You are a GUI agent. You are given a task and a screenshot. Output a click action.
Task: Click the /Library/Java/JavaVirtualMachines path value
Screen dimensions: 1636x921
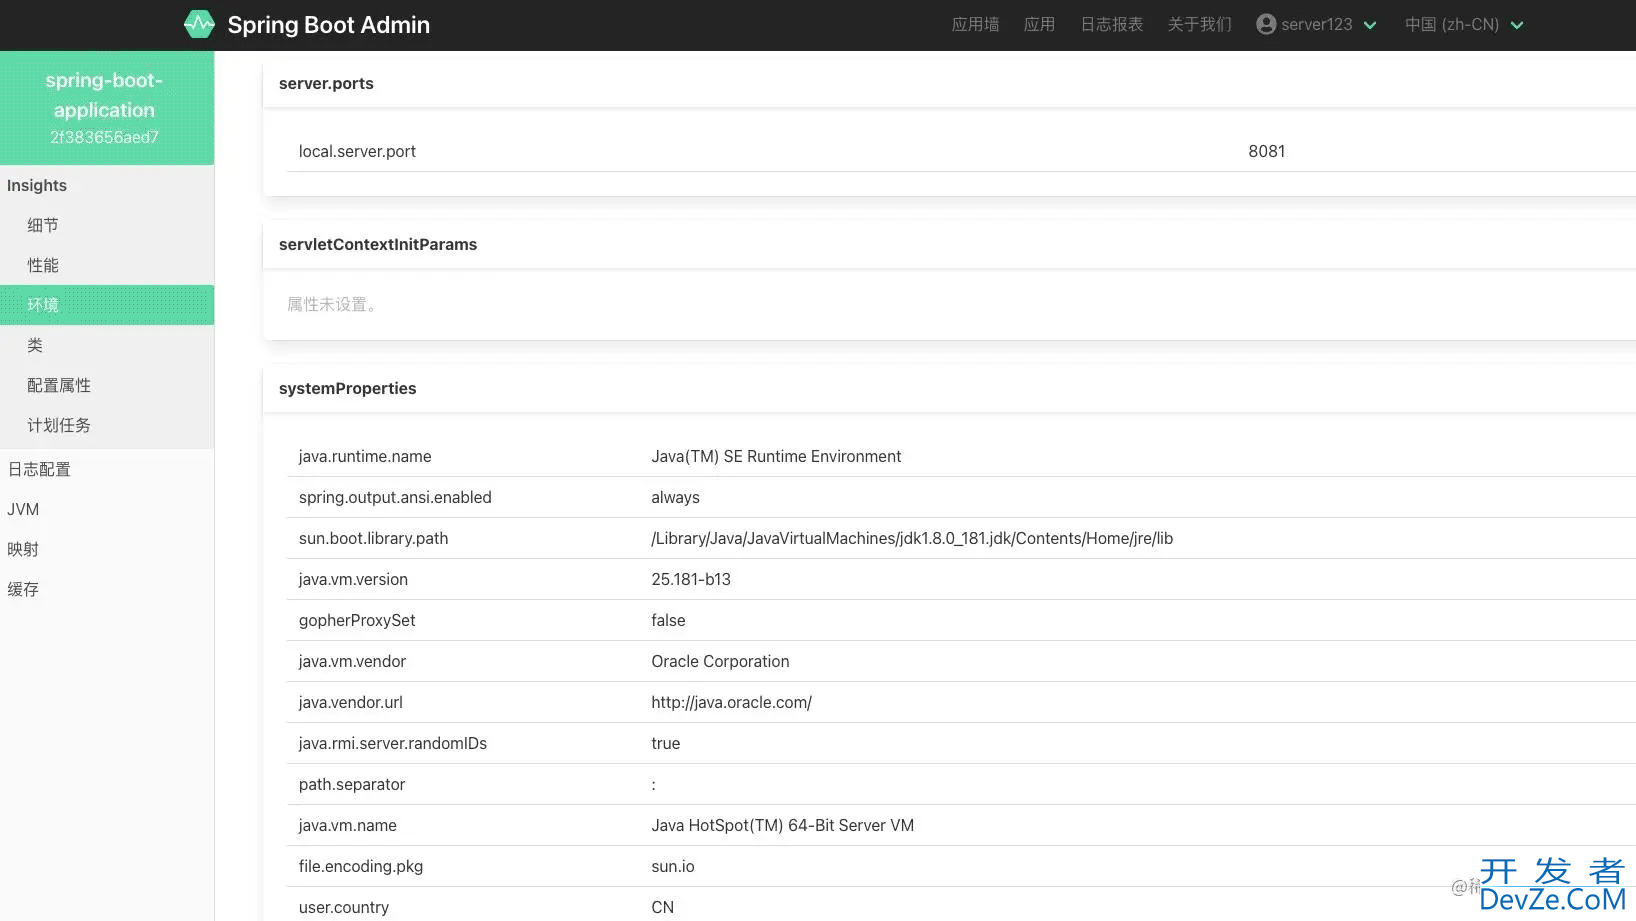coord(912,538)
